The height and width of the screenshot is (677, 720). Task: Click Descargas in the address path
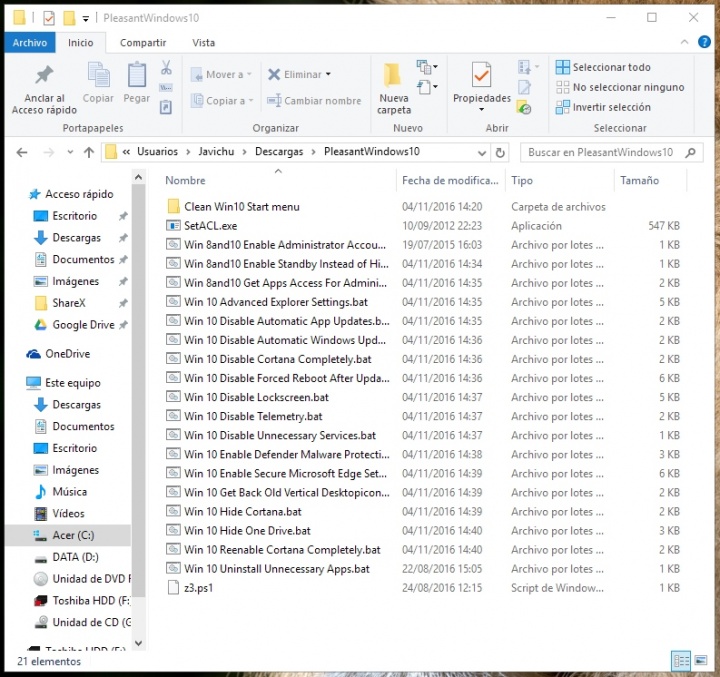click(279, 152)
